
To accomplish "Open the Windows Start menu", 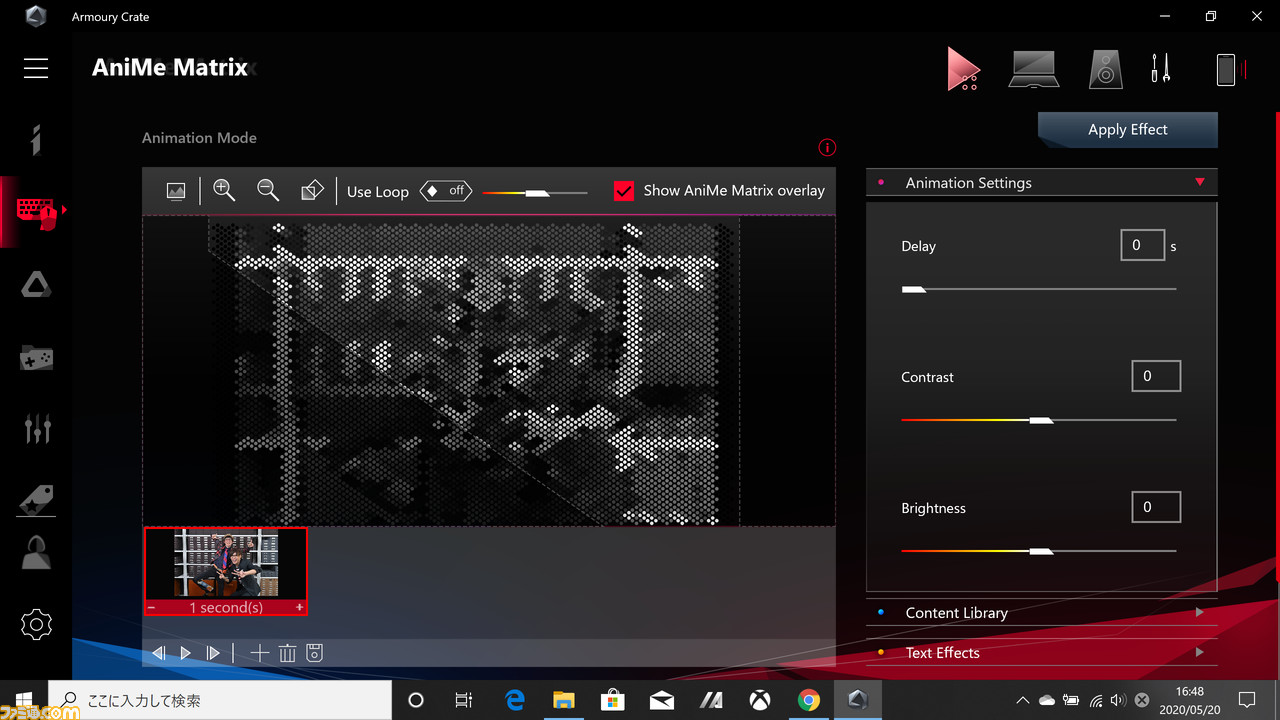I will pyautogui.click(x=24, y=701).
